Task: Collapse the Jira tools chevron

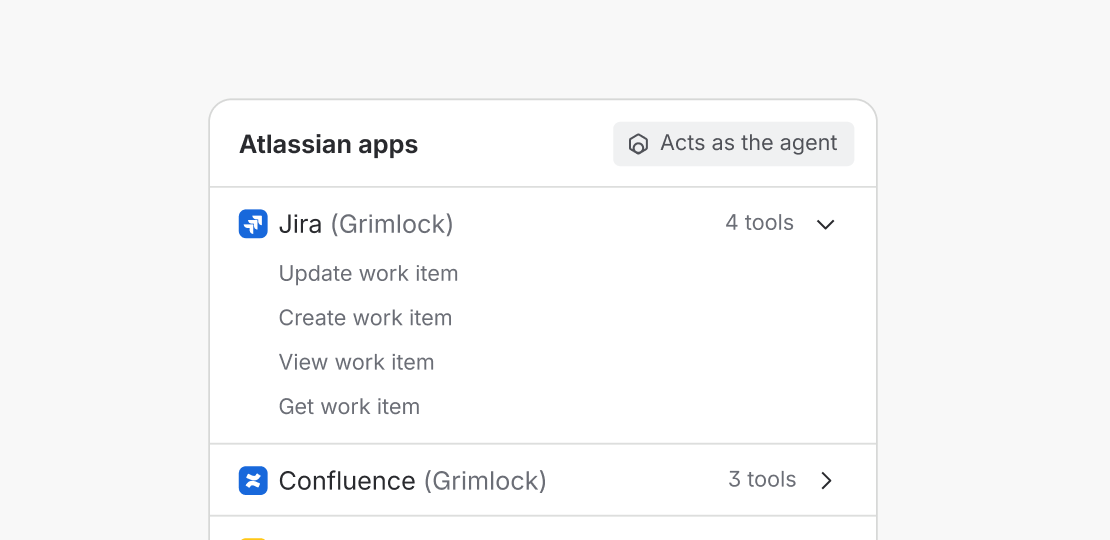Action: tap(825, 224)
